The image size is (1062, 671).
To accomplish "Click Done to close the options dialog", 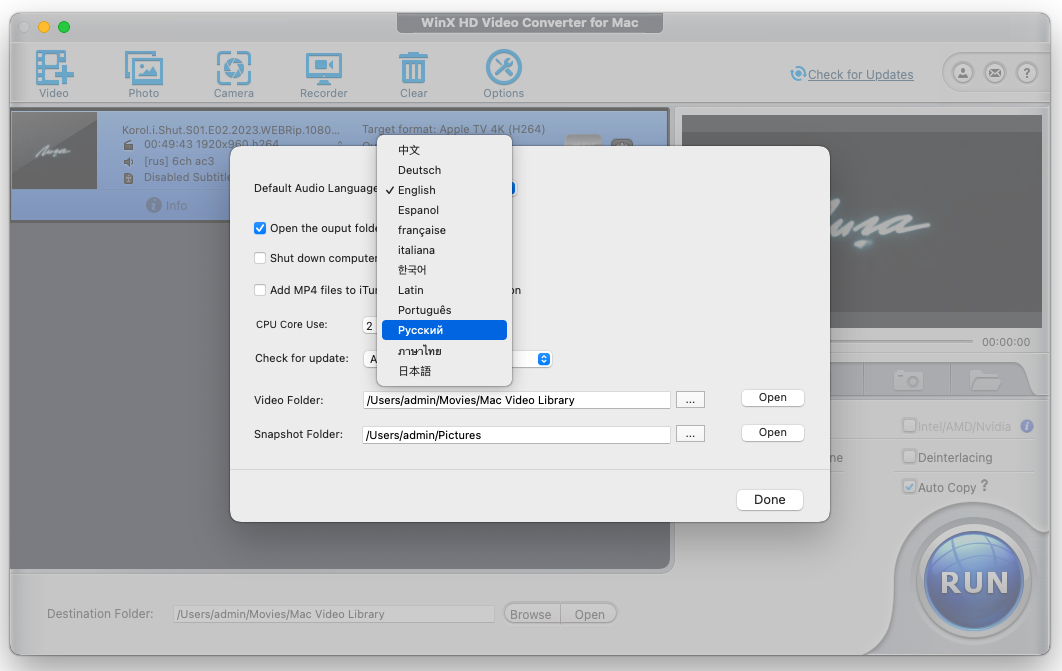I will [x=769, y=500].
